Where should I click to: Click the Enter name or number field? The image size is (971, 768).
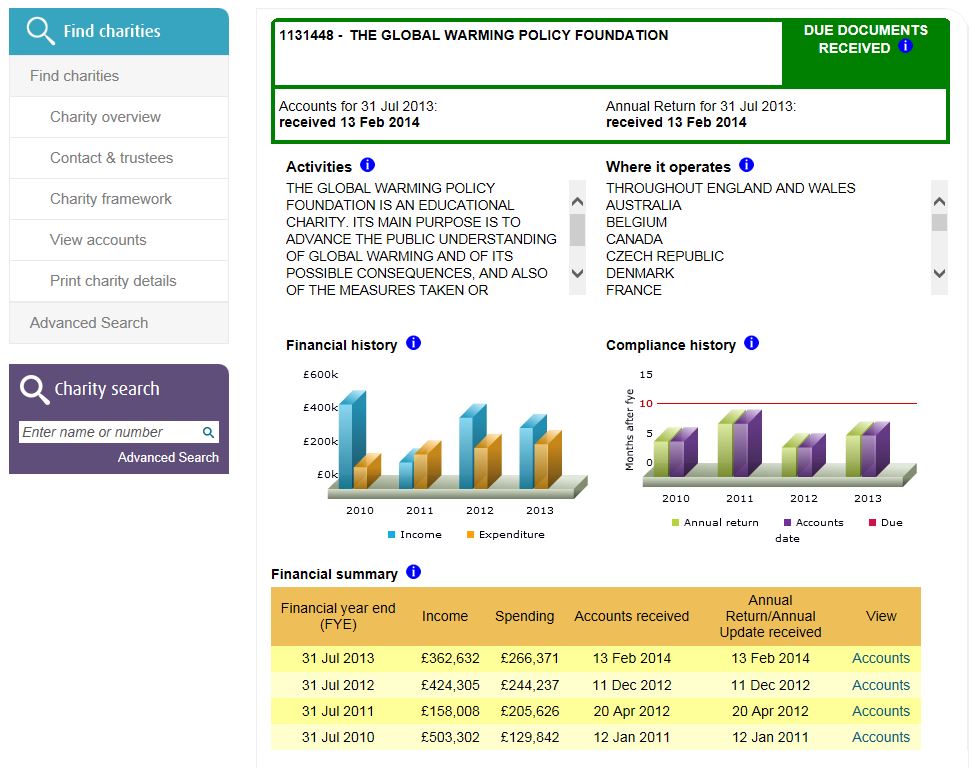click(108, 432)
